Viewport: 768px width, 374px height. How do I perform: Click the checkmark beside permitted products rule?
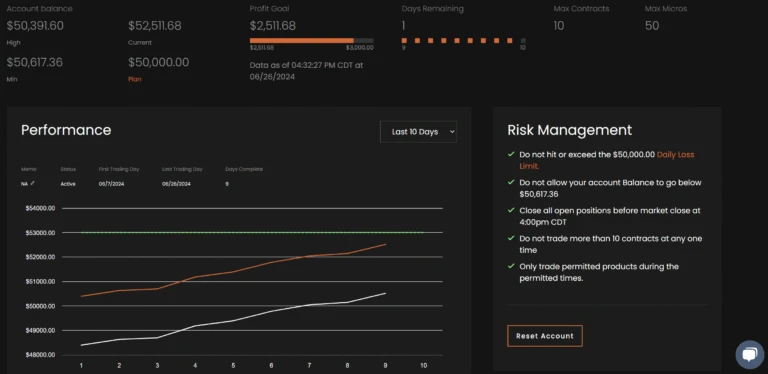(511, 266)
